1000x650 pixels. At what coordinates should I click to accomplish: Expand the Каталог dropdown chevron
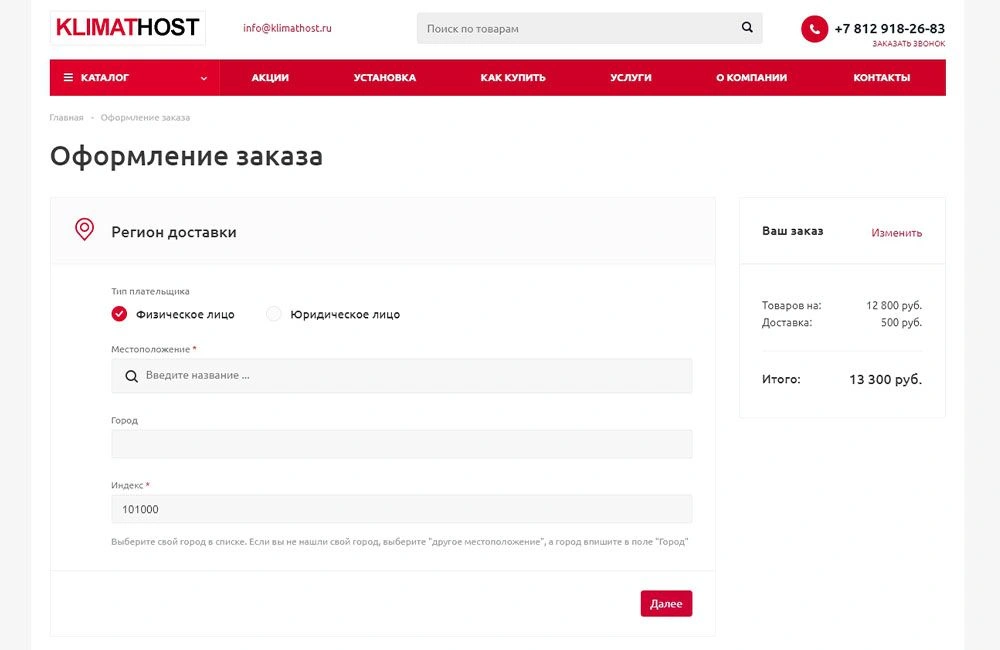[x=204, y=78]
